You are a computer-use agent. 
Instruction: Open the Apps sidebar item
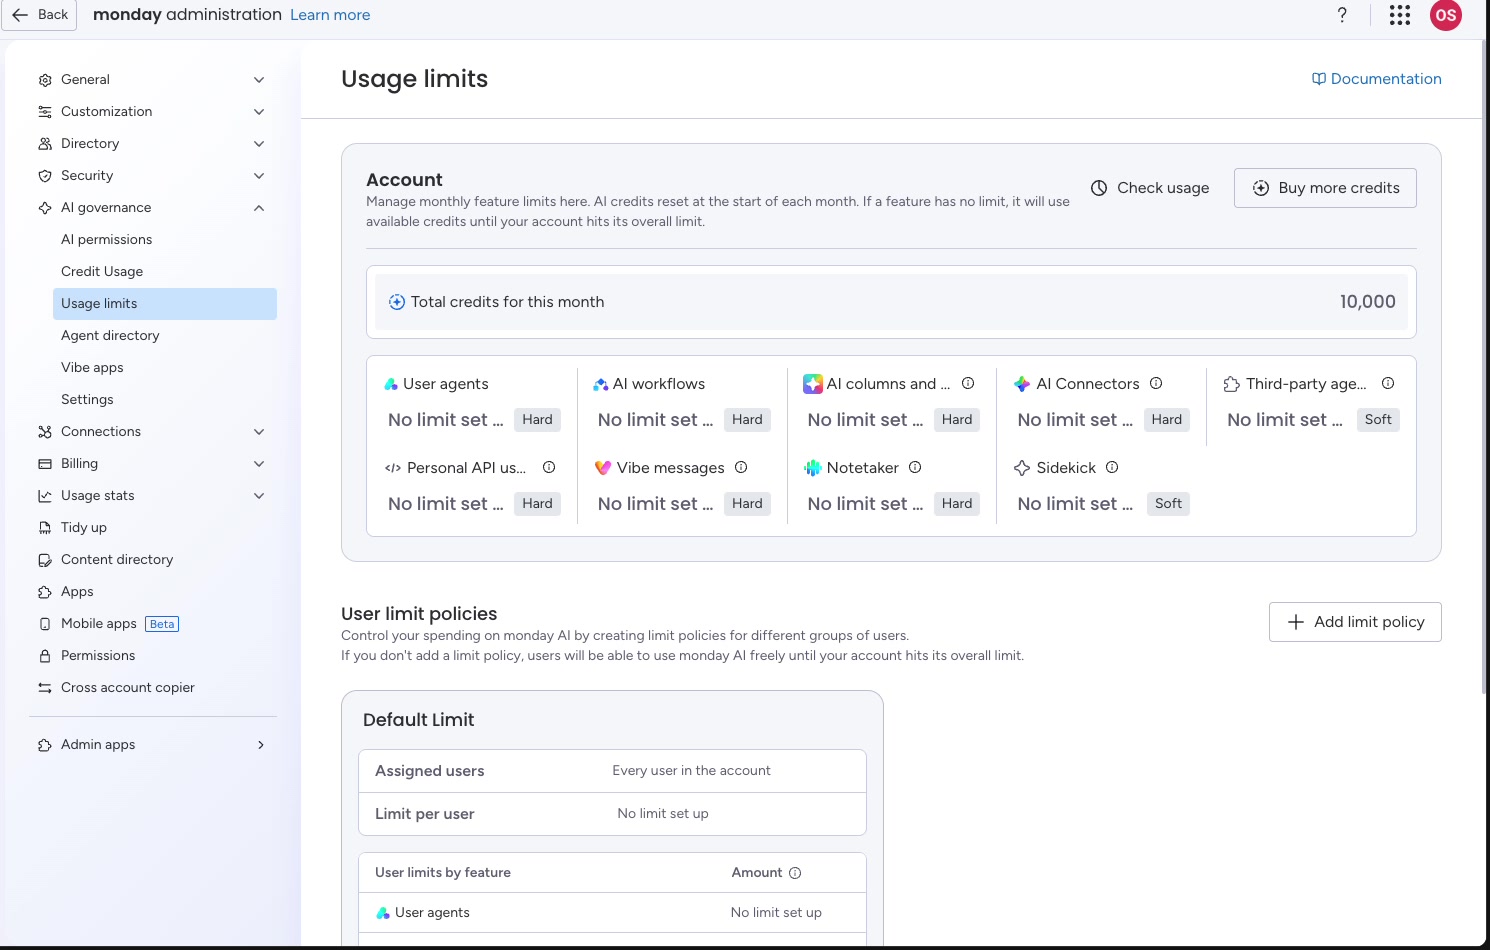[153, 592]
